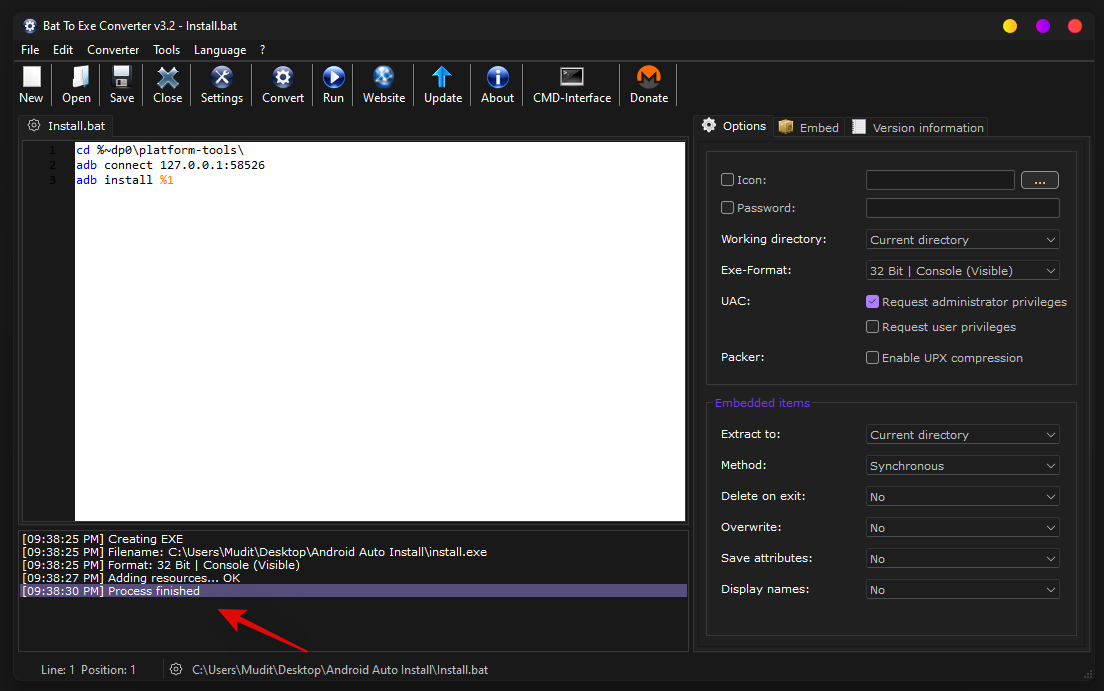1104x691 pixels.
Task: Expand the Exe-Format dropdown
Action: [x=962, y=271]
